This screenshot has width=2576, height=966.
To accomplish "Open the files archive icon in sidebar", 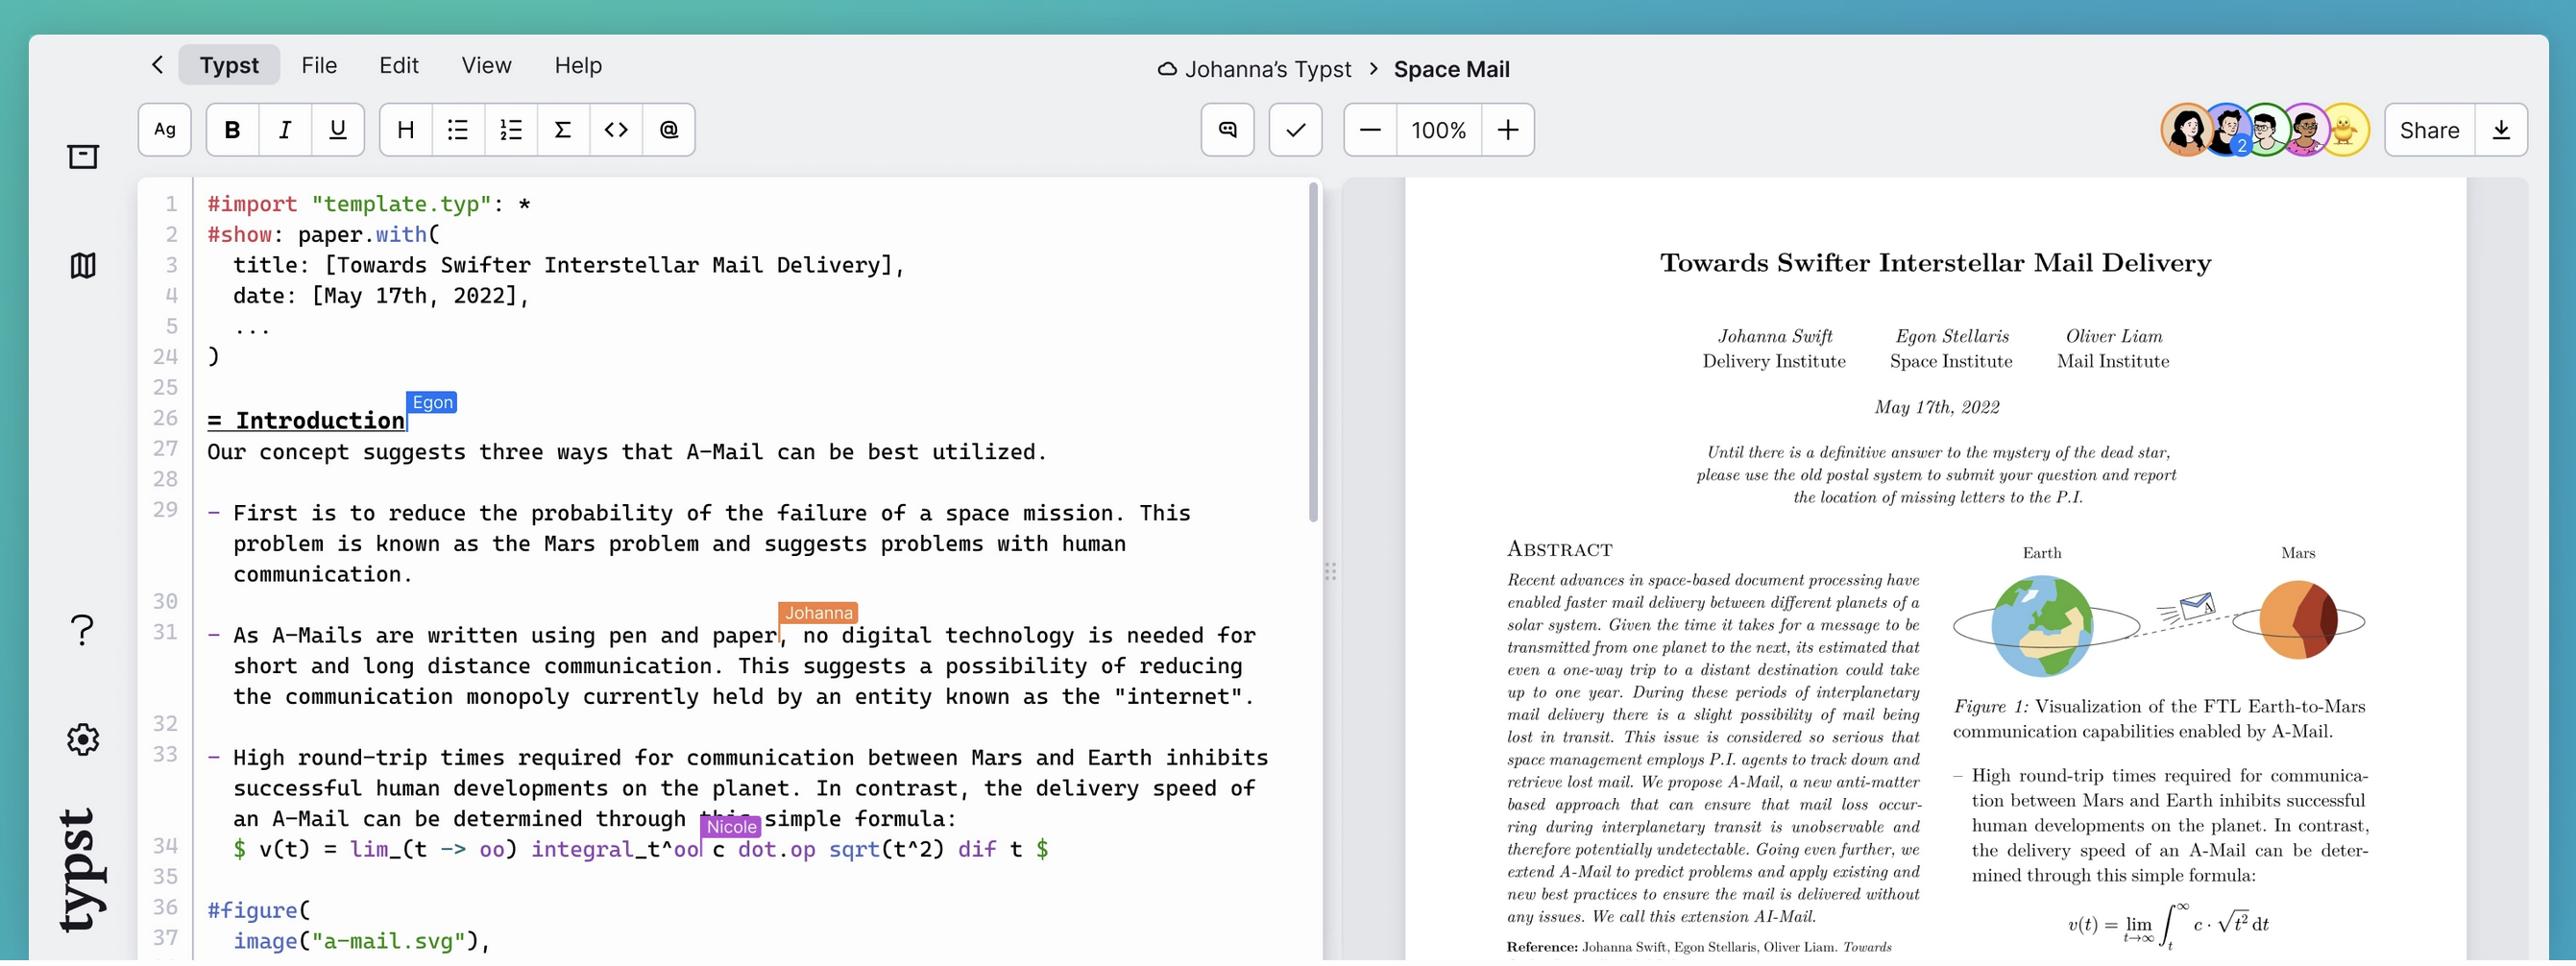I will (83, 156).
